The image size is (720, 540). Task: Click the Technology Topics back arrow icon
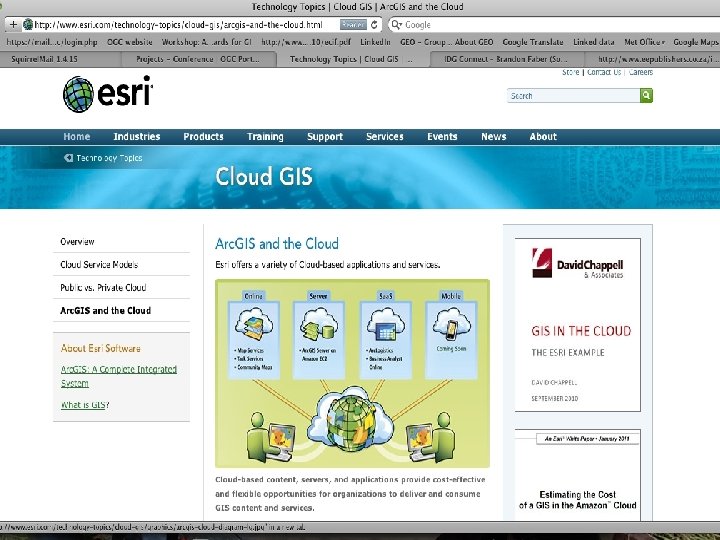68,158
